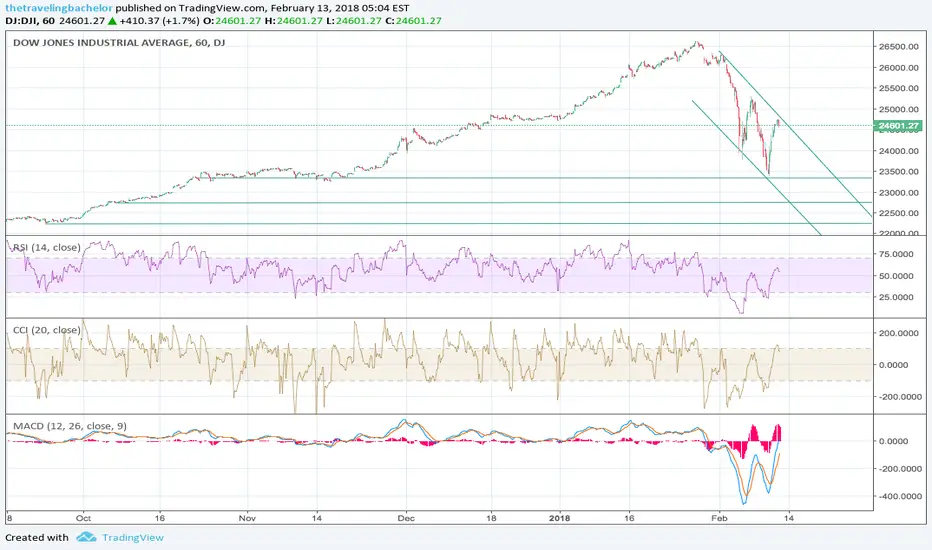Click the 18 label after Dec
The height and width of the screenshot is (550, 932).
click(492, 518)
